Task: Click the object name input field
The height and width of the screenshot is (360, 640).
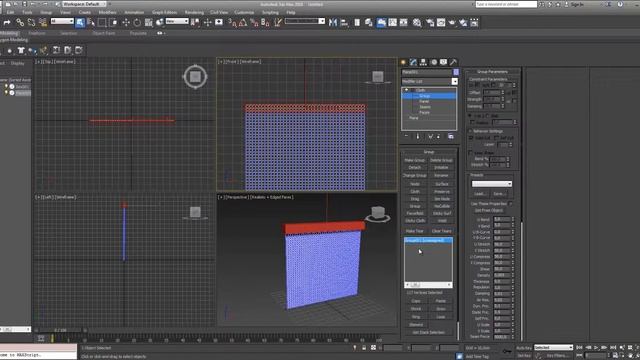Action: tap(427, 72)
